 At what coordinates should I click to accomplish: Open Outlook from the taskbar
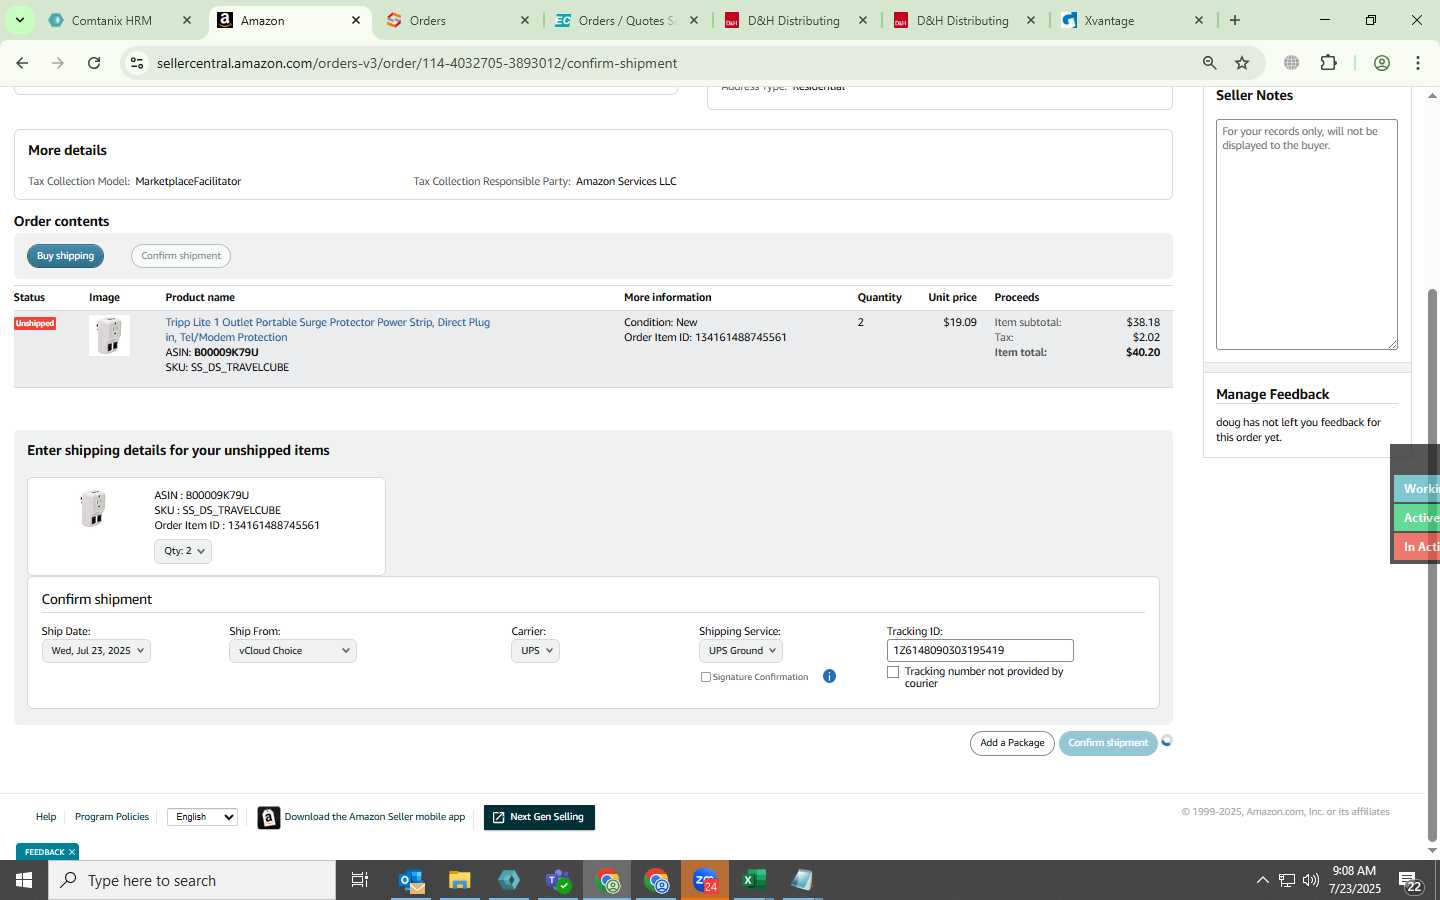411,880
